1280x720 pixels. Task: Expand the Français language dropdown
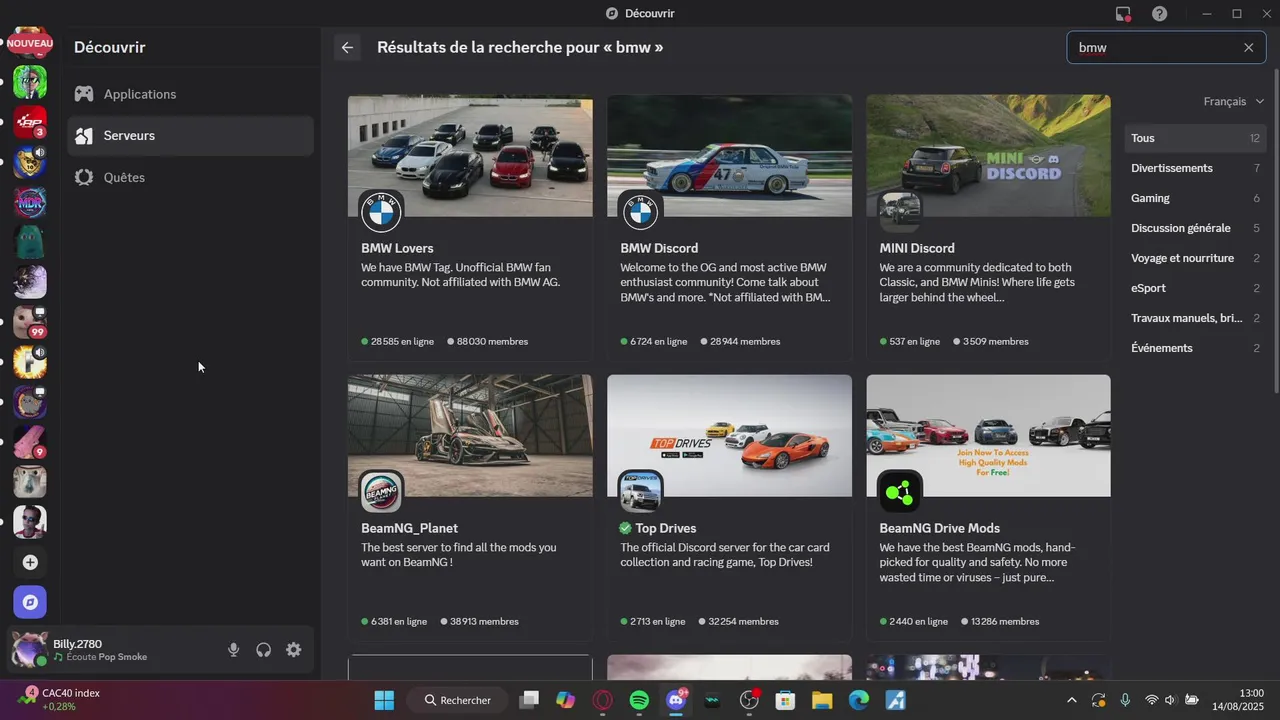[1234, 101]
